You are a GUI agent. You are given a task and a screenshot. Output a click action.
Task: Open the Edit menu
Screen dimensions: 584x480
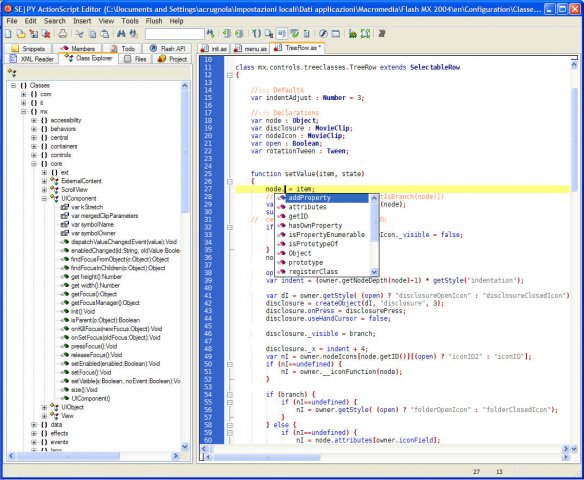pos(31,21)
